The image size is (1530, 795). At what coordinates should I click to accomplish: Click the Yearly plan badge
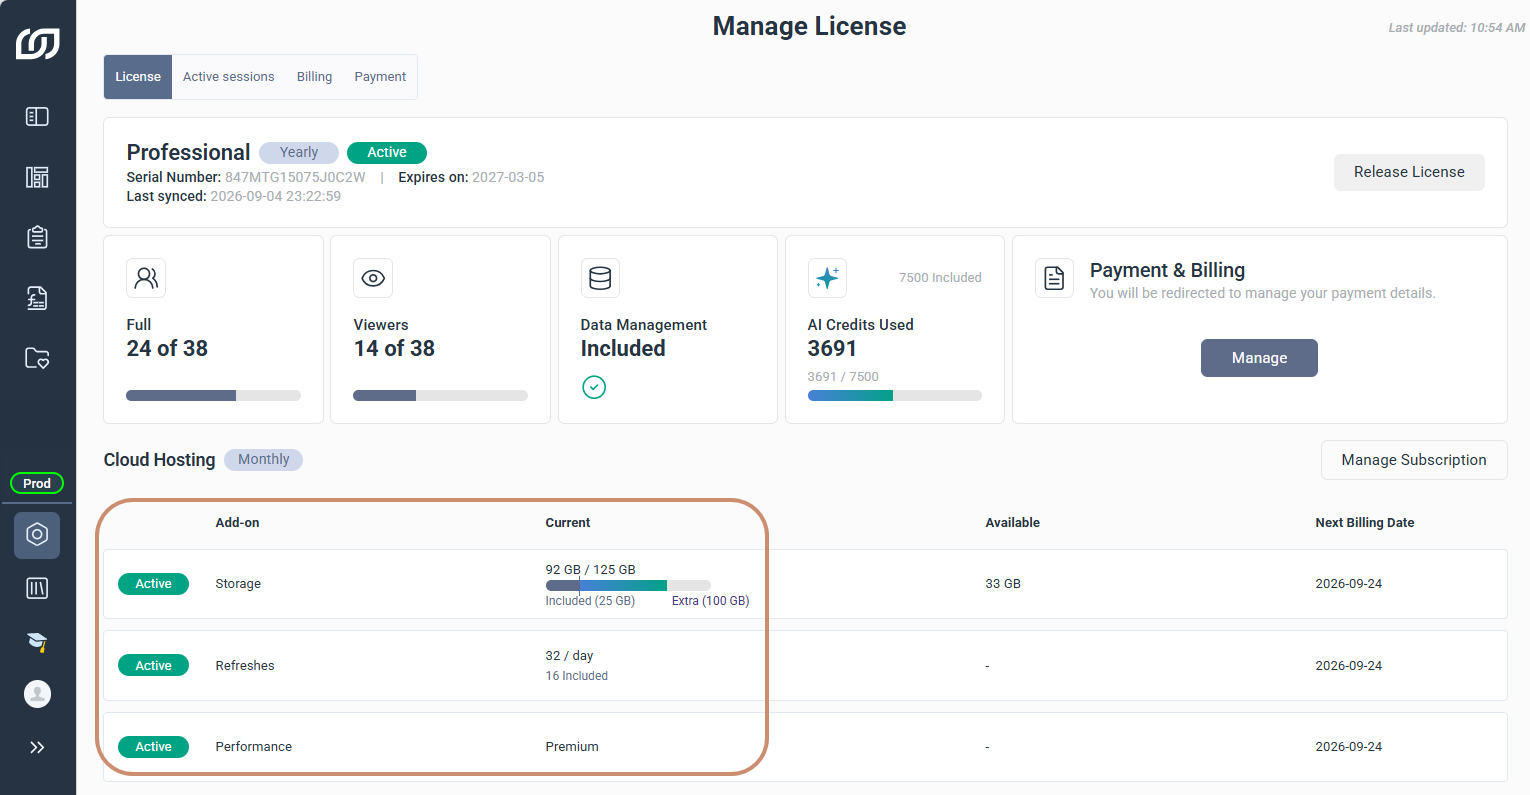(x=299, y=152)
